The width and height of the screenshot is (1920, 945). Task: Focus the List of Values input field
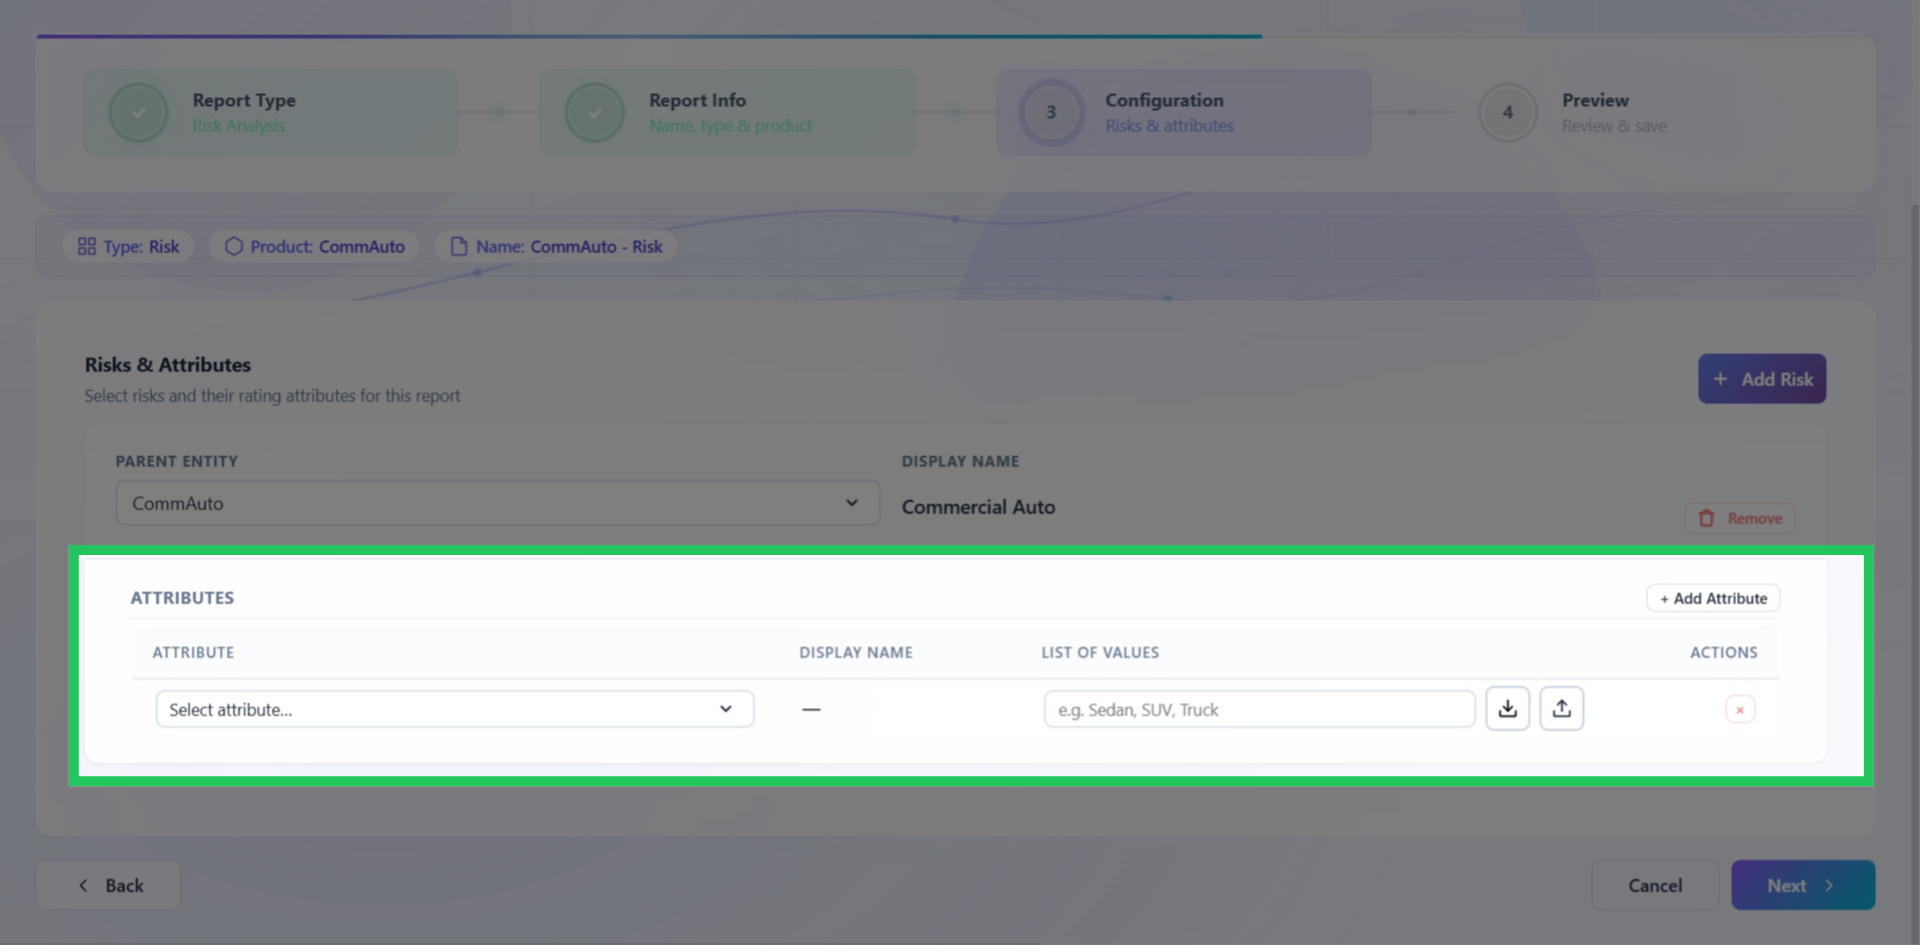pyautogui.click(x=1260, y=709)
